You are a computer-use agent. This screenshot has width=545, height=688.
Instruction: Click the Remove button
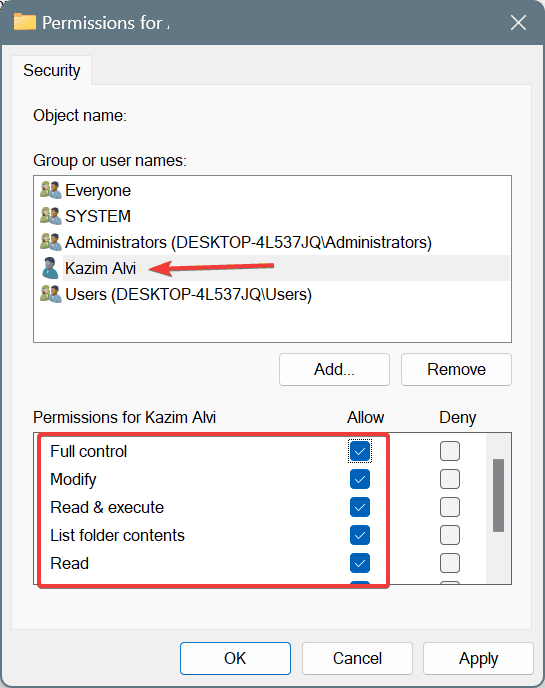[456, 369]
